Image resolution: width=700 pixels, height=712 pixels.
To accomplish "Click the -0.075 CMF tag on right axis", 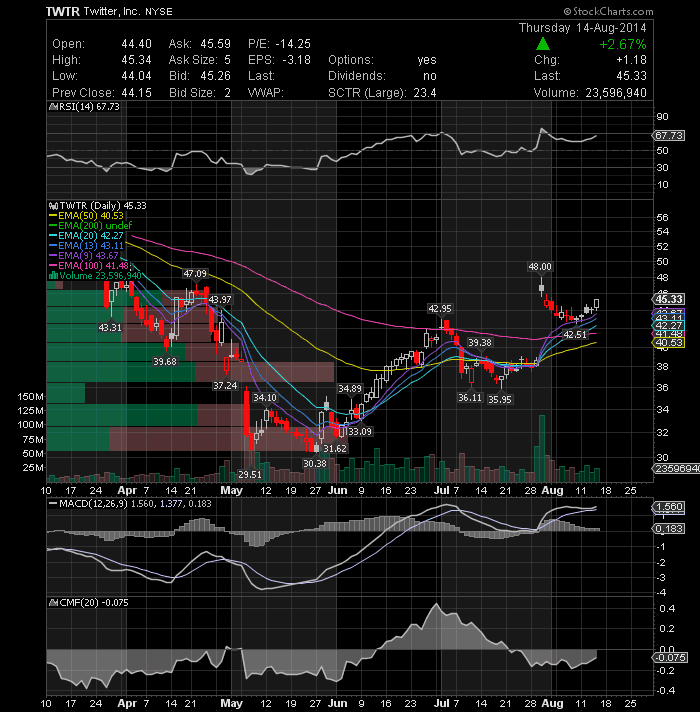I will coord(670,658).
